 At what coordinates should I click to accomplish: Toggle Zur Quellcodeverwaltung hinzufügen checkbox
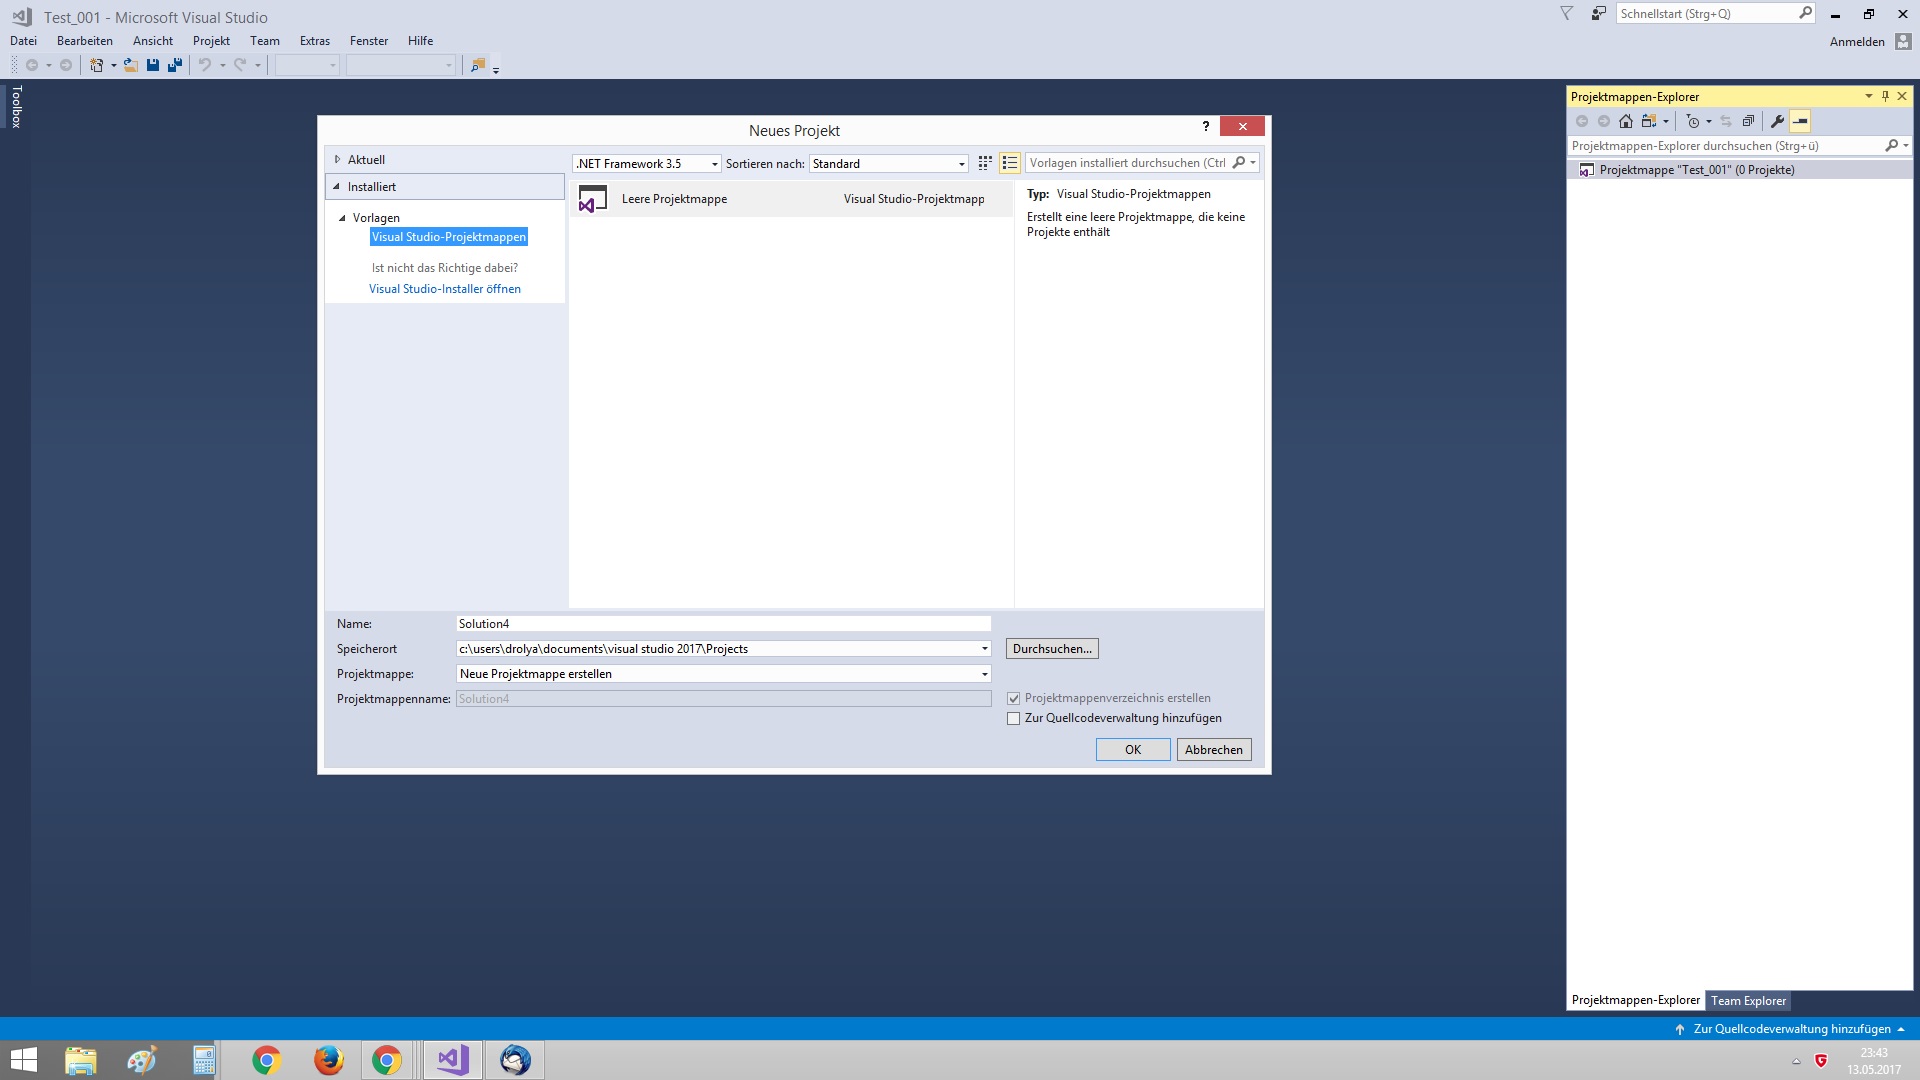click(1013, 718)
